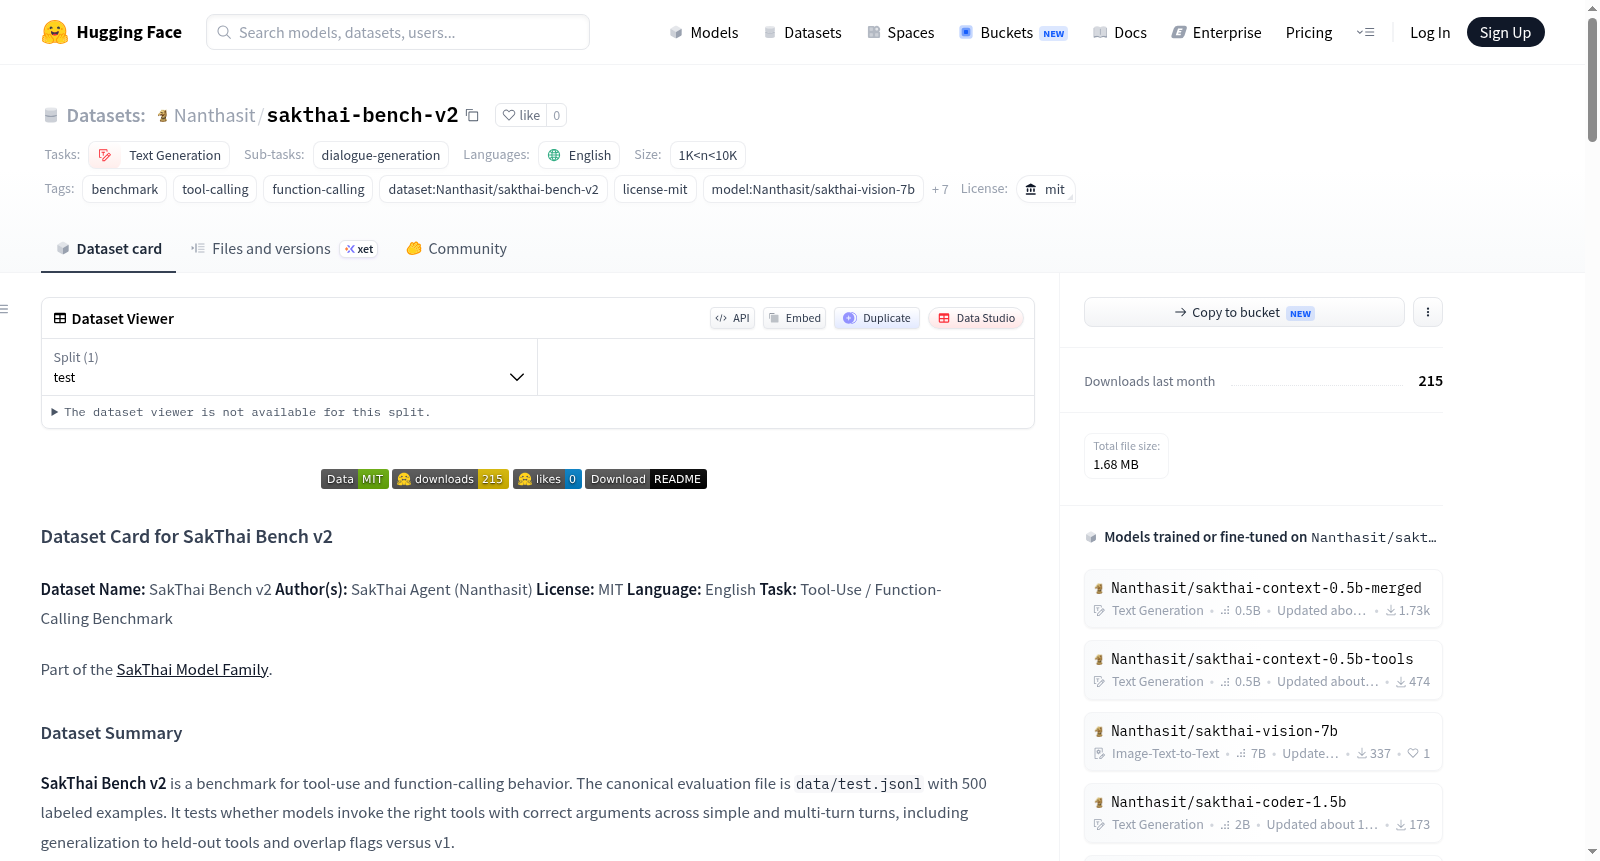1600x861 pixels.
Task: Click the Downloads last month value 215
Action: pos(1430,381)
